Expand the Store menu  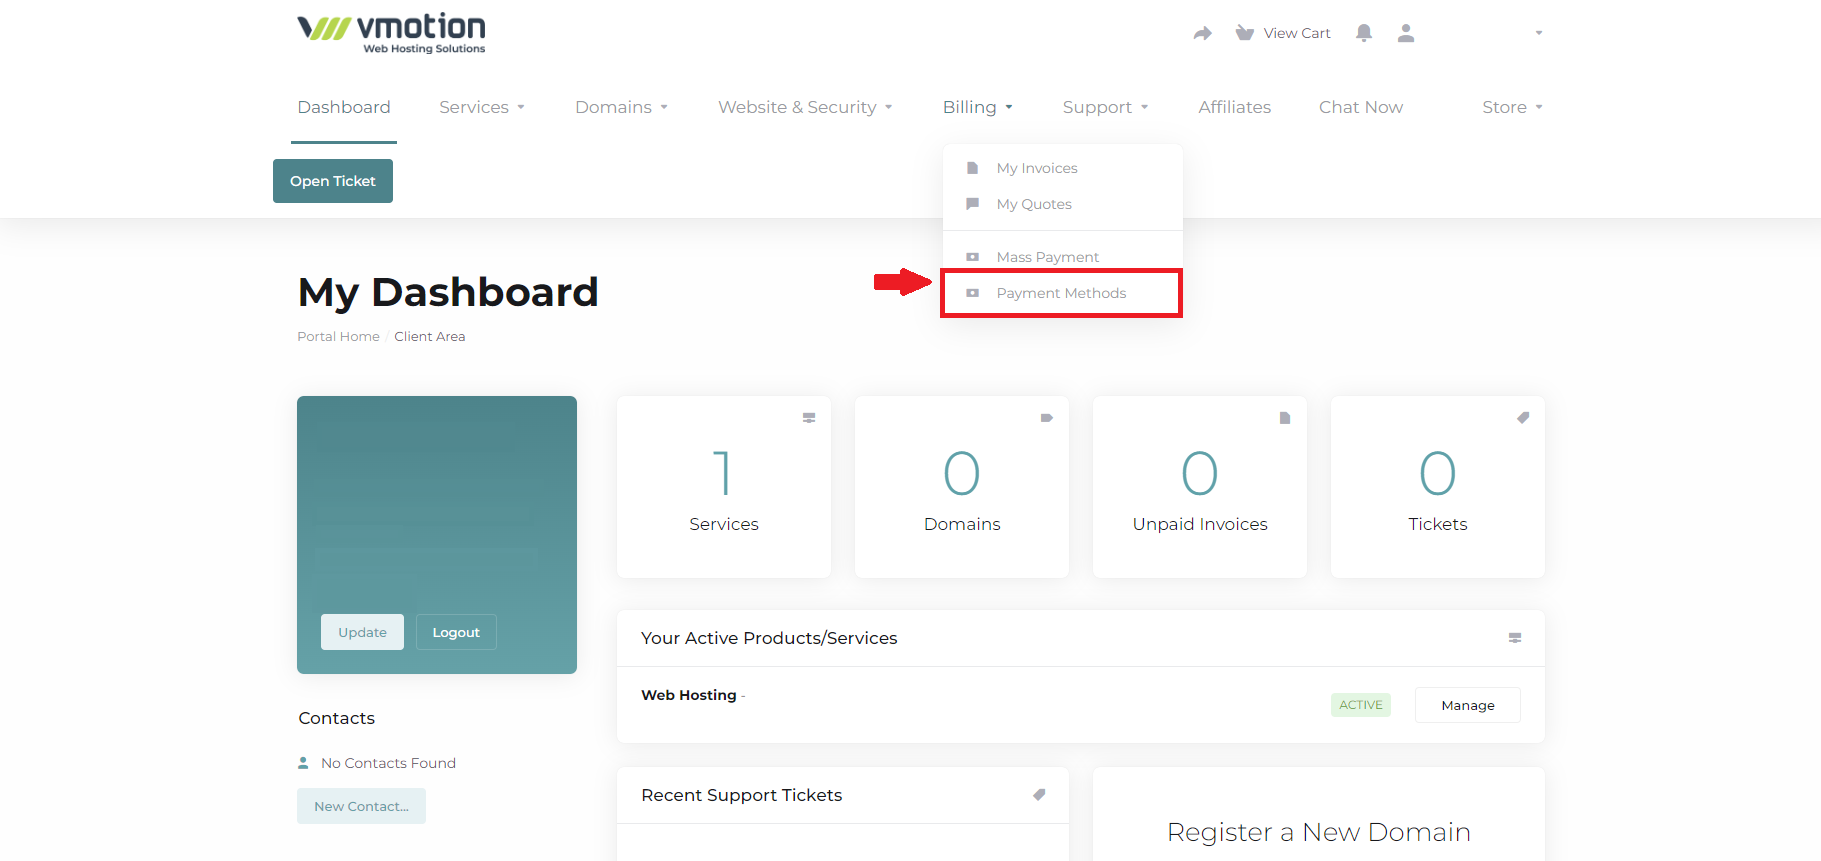click(x=1513, y=107)
